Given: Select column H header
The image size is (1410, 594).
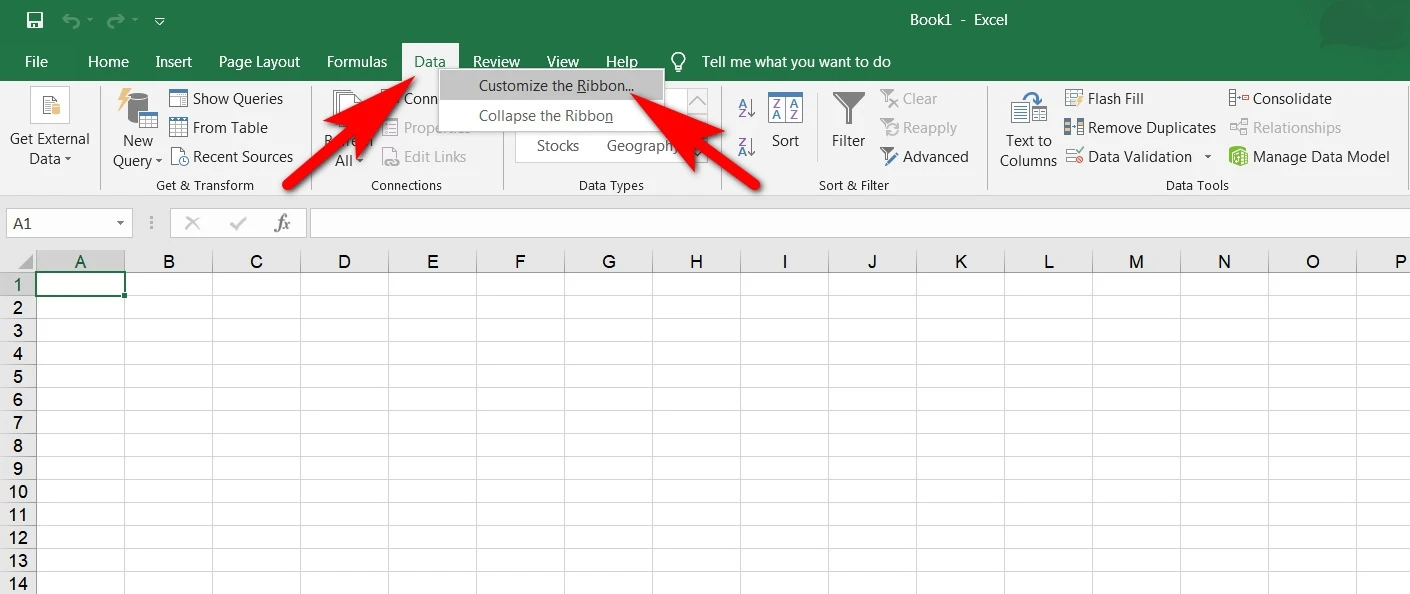Looking at the screenshot, I should (697, 262).
